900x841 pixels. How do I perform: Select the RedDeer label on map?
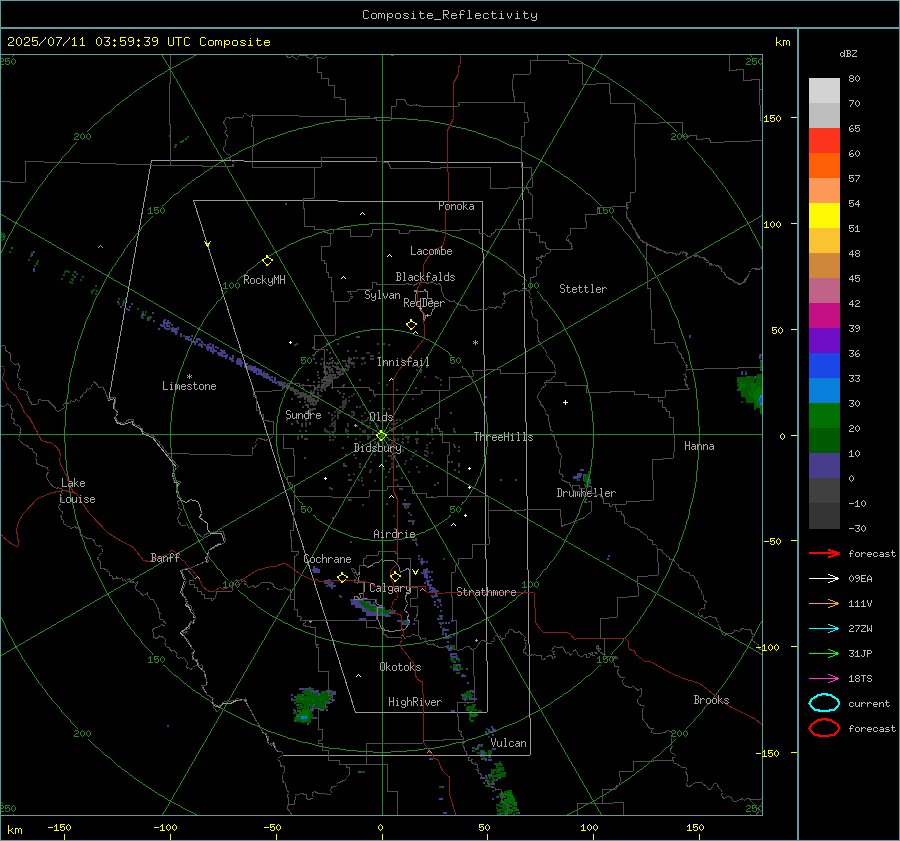(x=424, y=303)
